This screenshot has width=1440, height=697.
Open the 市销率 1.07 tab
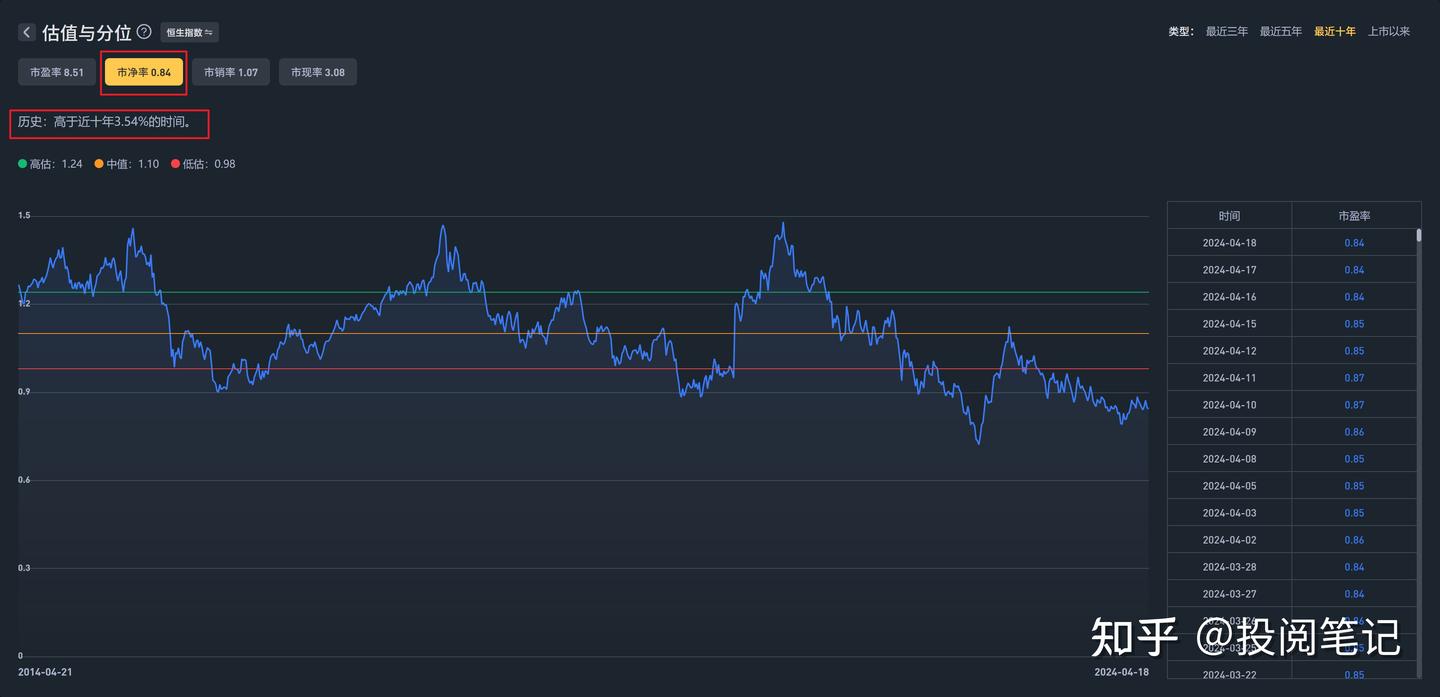231,72
